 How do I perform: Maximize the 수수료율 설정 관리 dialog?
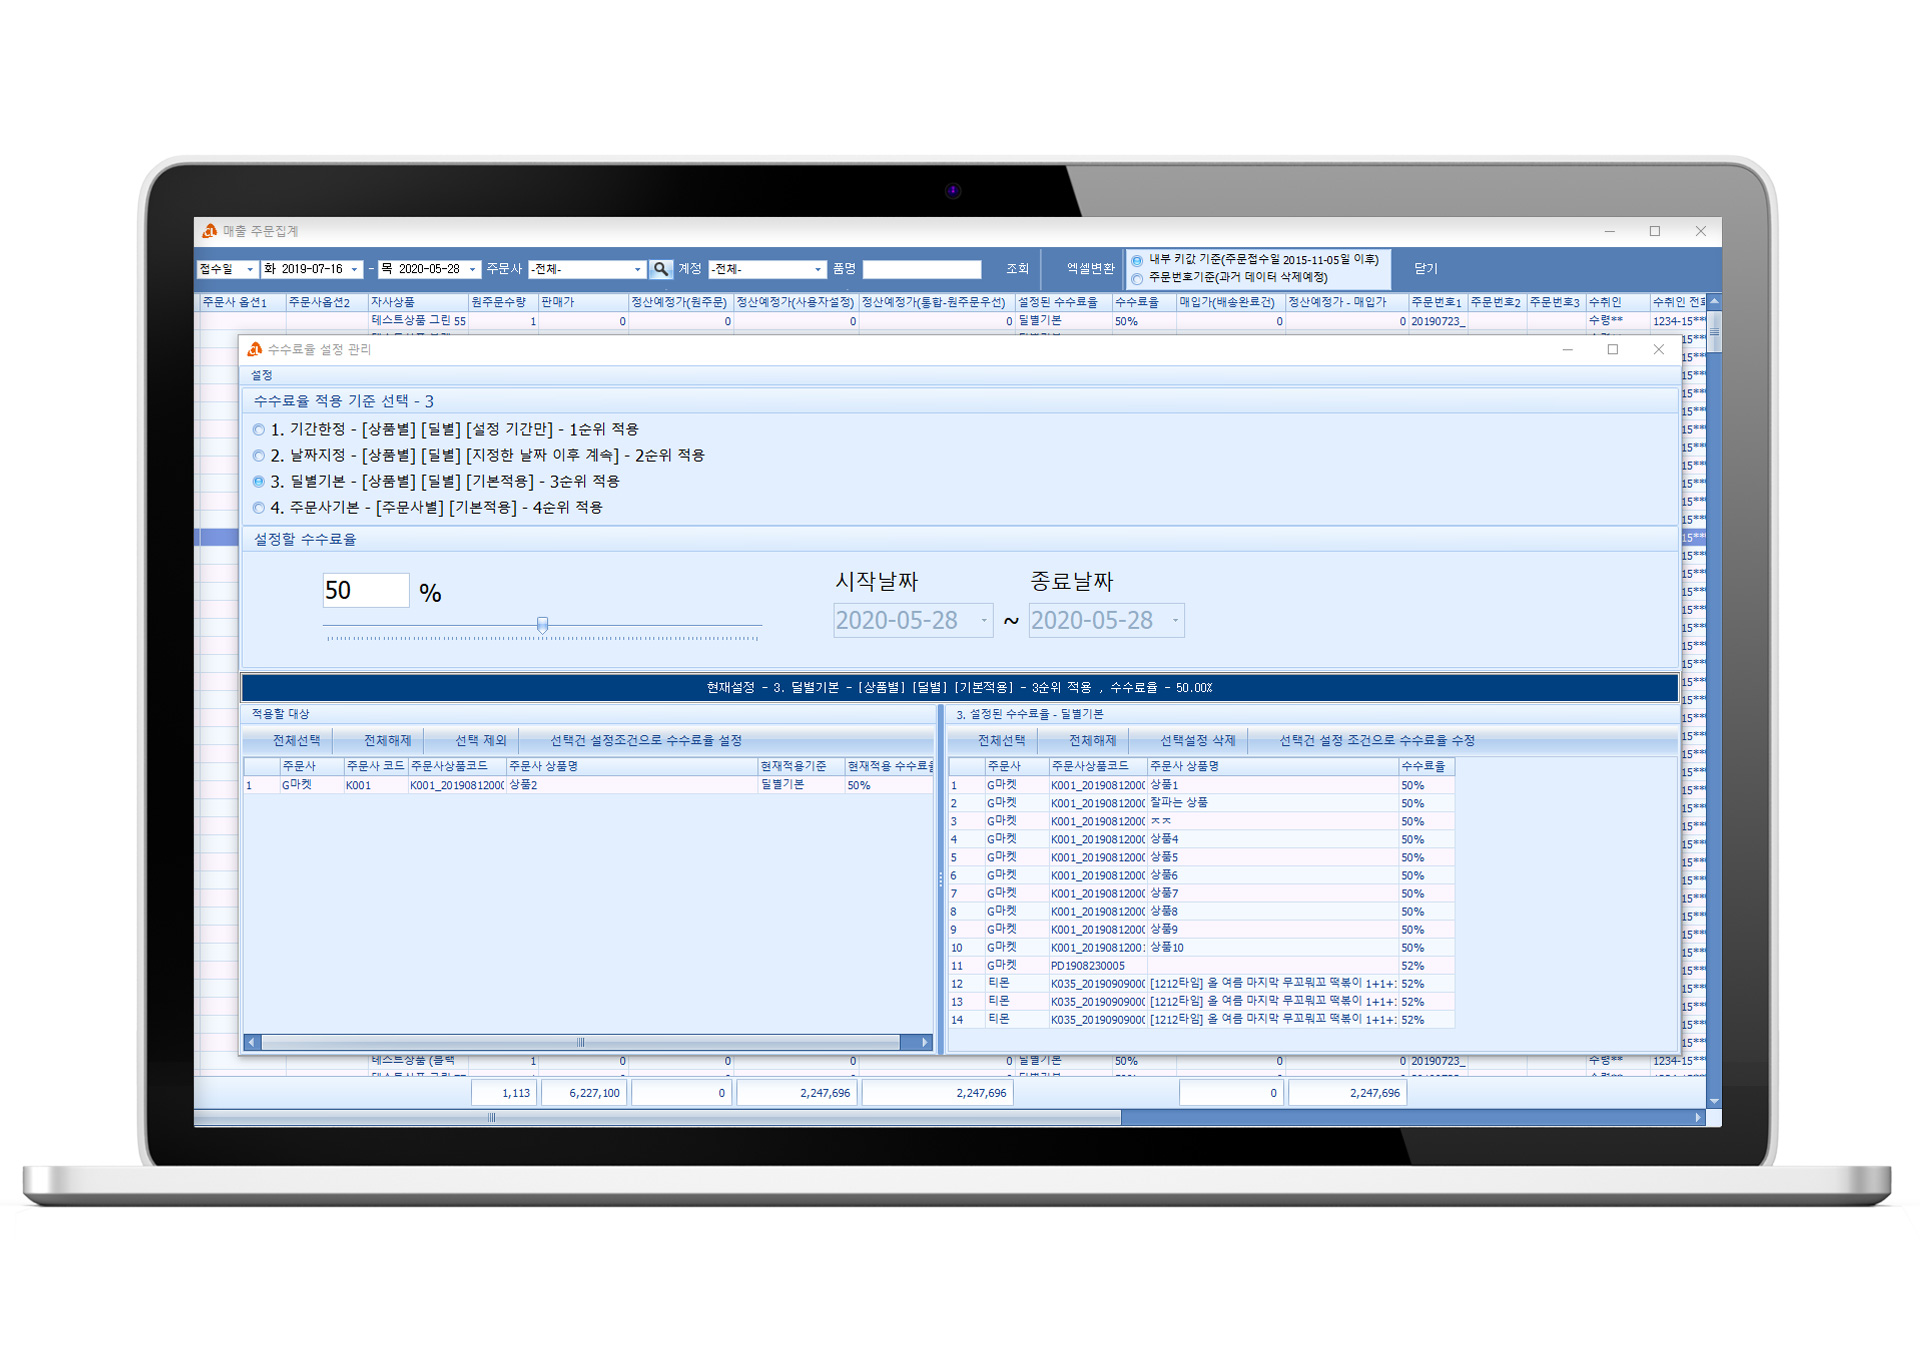point(1612,349)
